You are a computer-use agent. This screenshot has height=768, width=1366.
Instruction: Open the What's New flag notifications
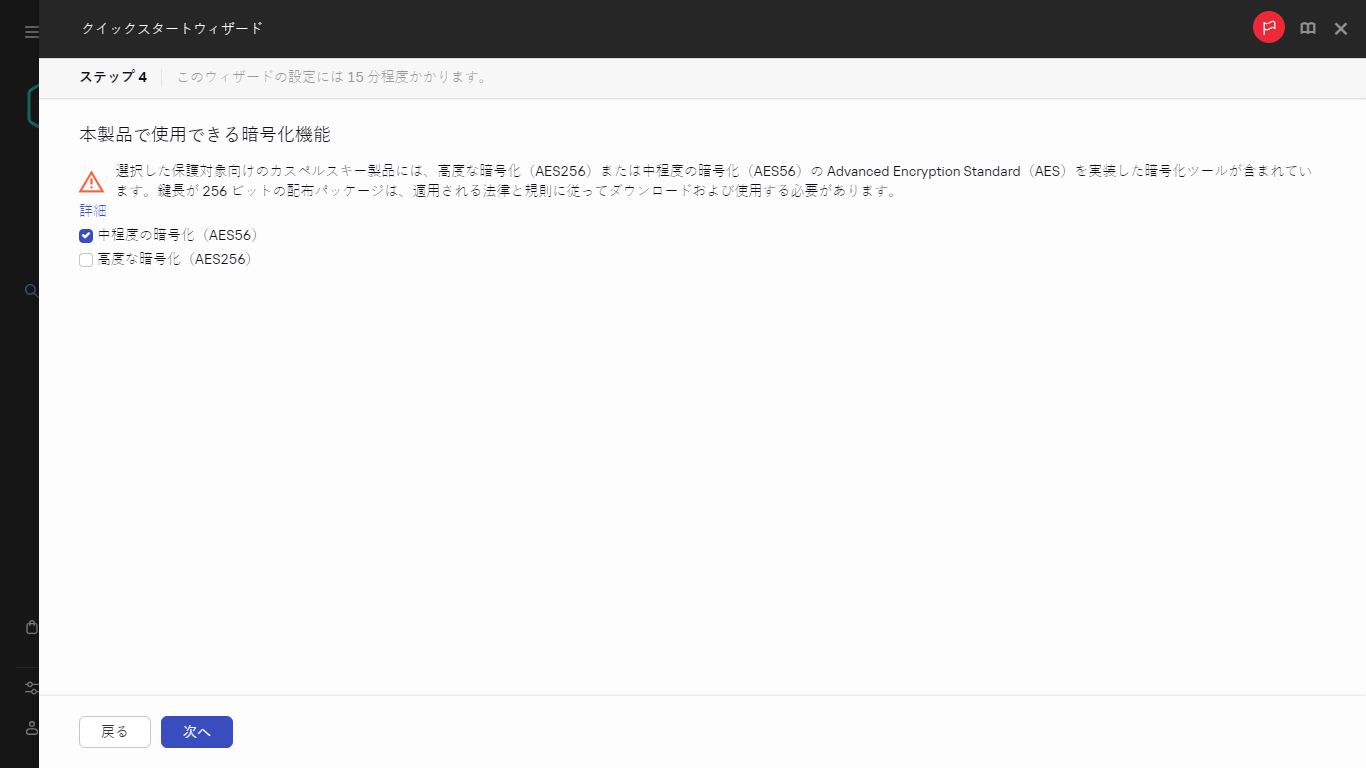tap(1268, 27)
